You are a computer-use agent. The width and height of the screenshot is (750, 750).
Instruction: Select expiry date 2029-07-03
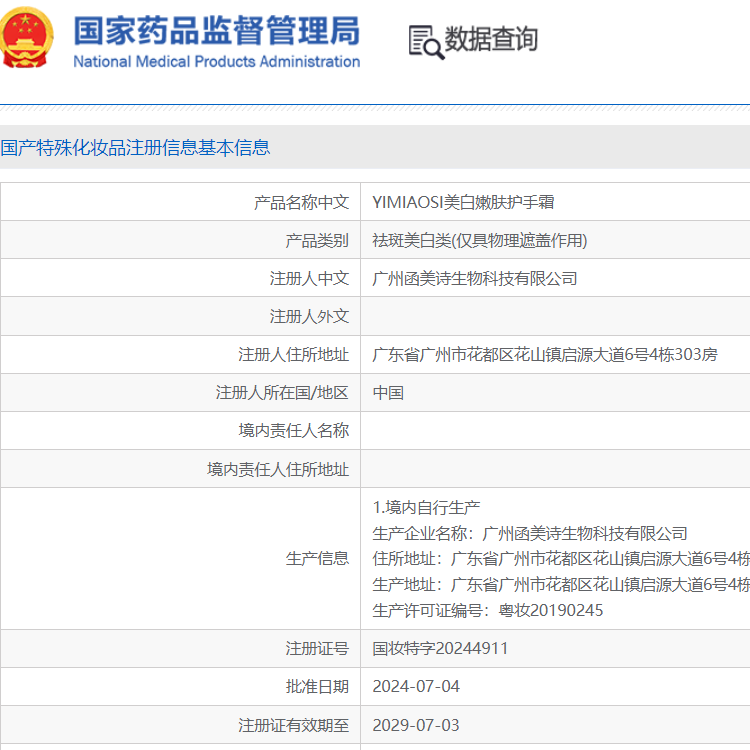click(416, 725)
